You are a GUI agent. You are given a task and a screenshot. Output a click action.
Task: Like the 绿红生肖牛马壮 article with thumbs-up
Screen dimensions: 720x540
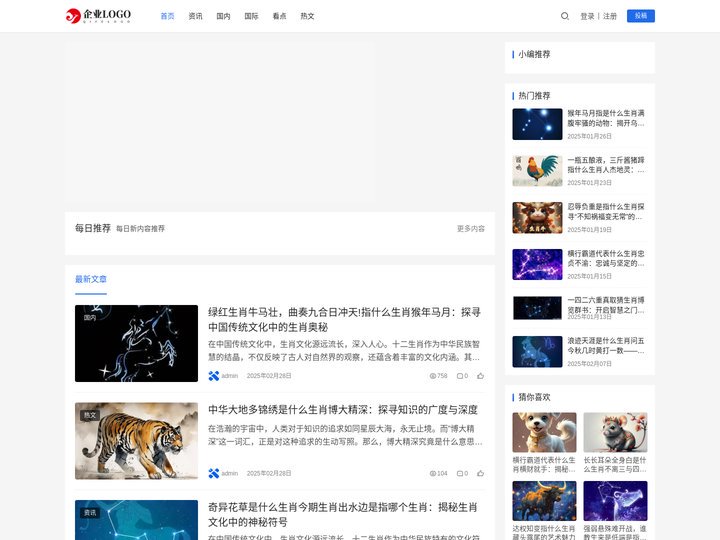pyautogui.click(x=480, y=376)
